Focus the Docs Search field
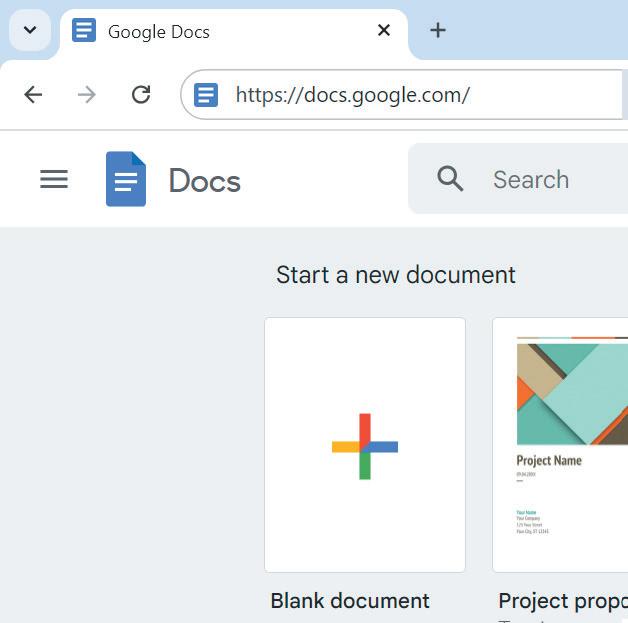The width and height of the screenshot is (628, 623). pos(518,179)
